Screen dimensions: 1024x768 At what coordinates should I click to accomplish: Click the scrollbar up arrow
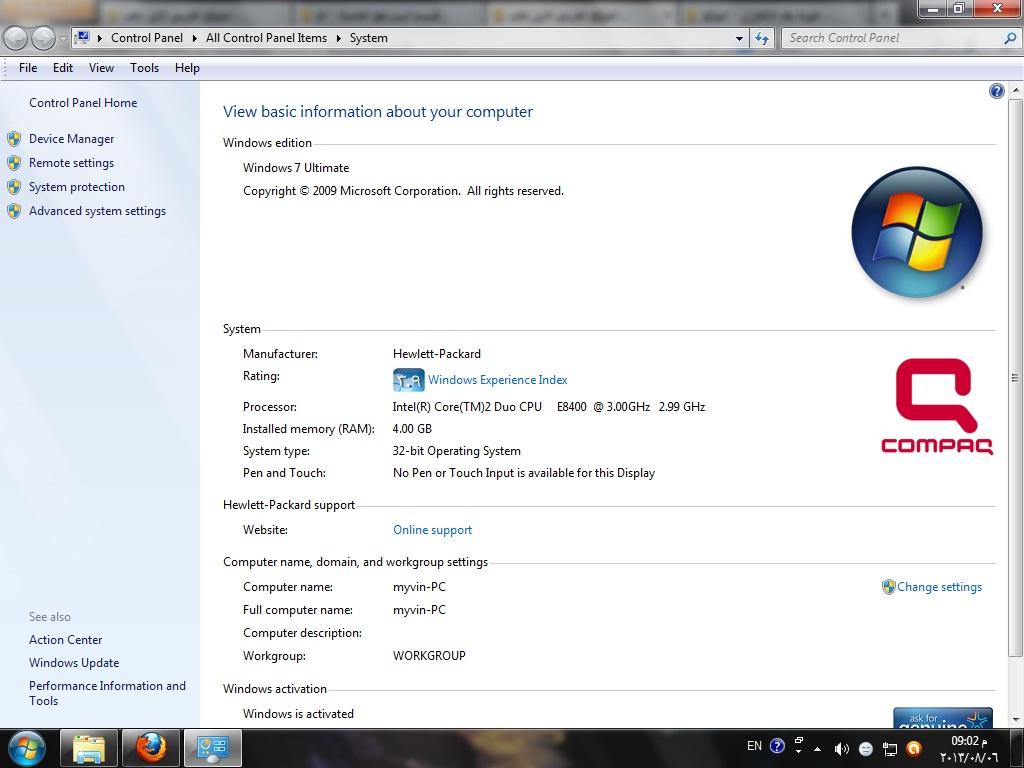(1015, 91)
